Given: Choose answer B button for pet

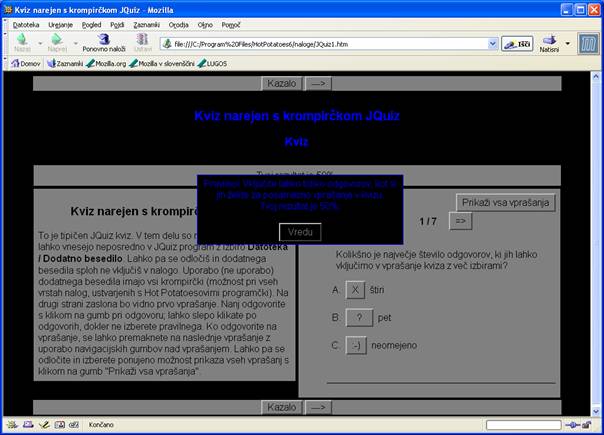Looking at the screenshot, I should click(x=358, y=318).
